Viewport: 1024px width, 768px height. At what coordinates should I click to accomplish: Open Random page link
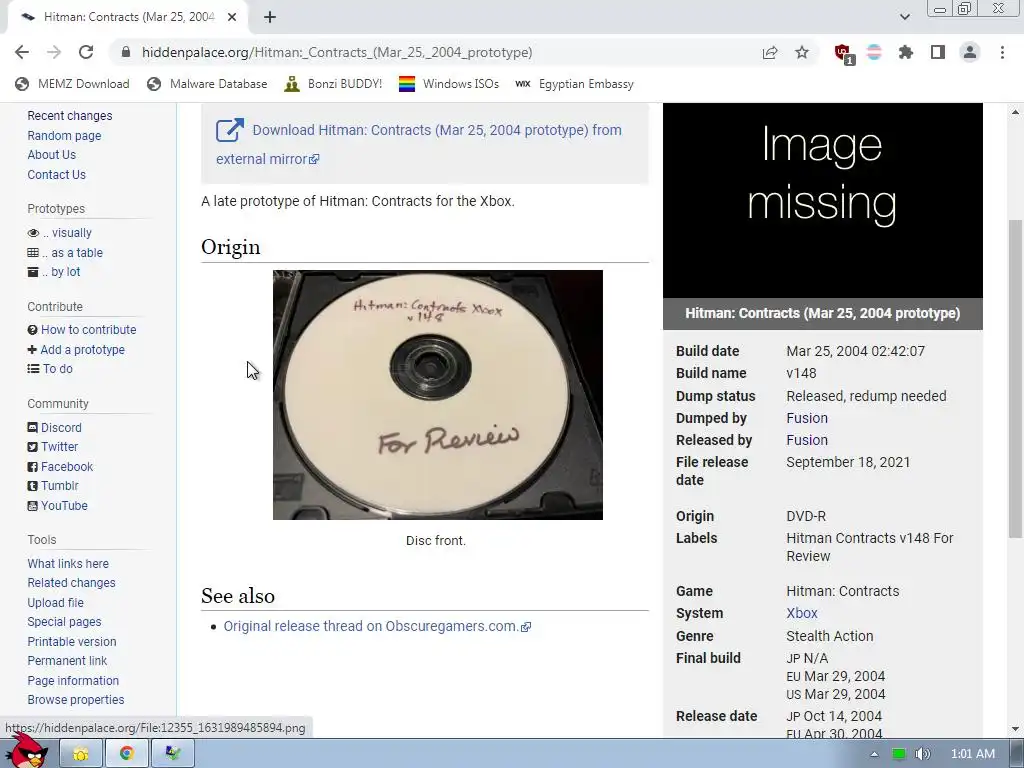(64, 136)
